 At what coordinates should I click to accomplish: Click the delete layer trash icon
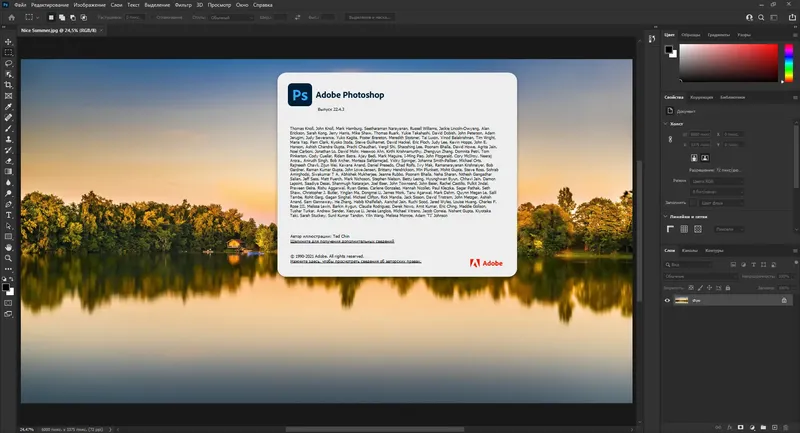pyautogui.click(x=786, y=427)
